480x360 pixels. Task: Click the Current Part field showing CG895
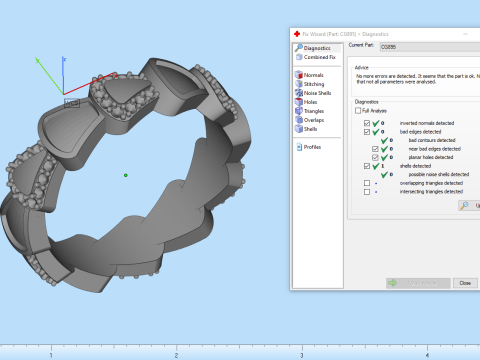430,47
